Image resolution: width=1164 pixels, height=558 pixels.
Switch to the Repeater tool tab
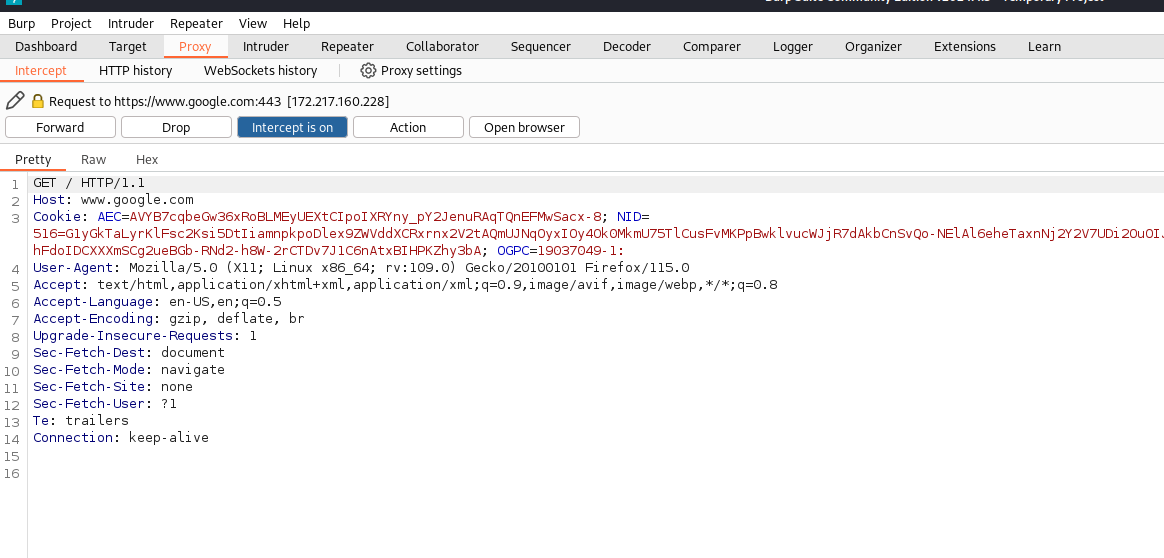coord(347,47)
